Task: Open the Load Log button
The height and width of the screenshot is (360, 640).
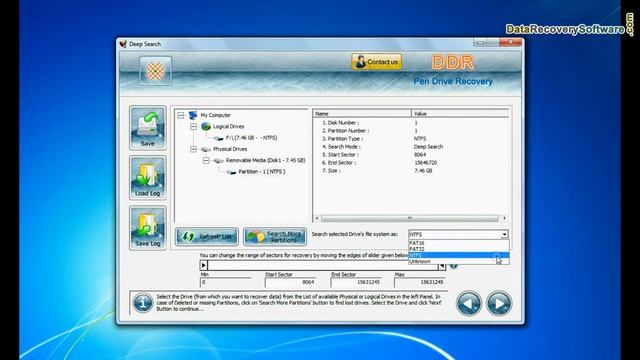Action: click(148, 178)
